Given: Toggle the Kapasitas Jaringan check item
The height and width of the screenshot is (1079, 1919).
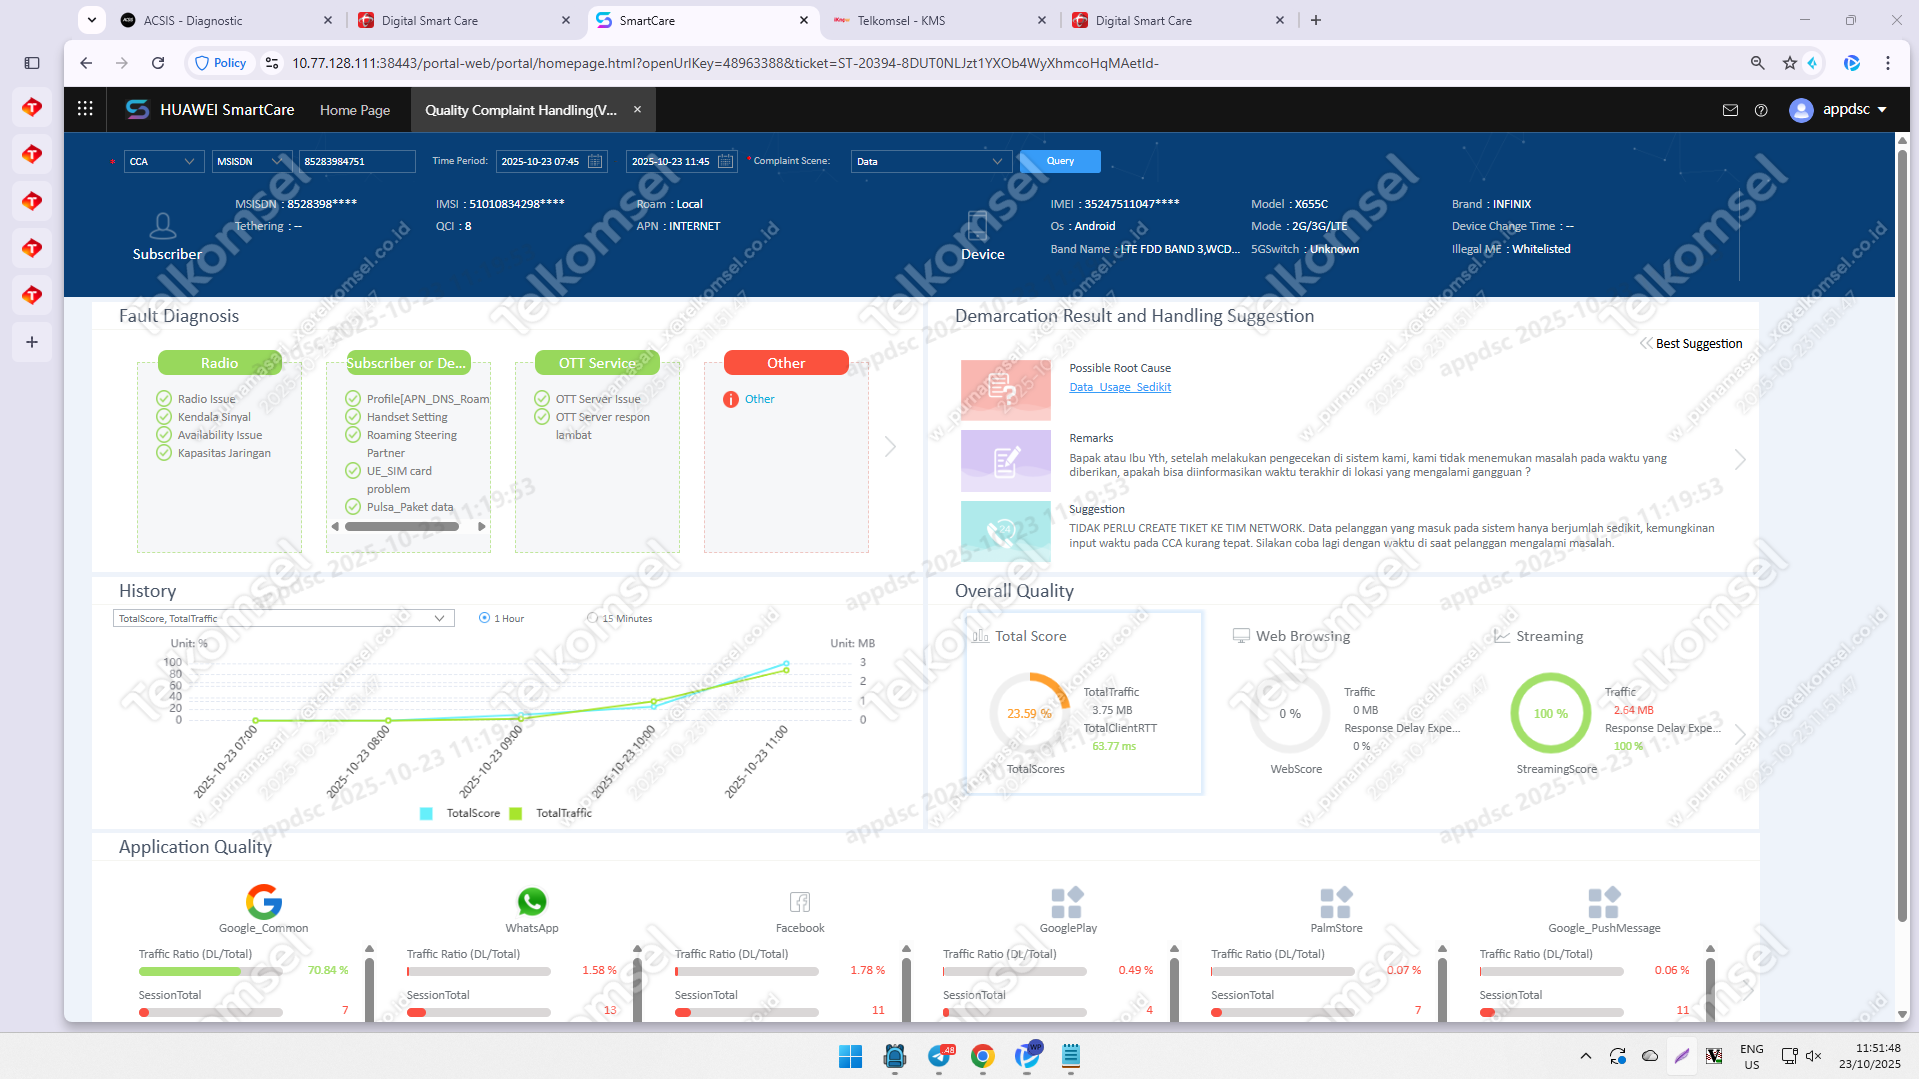Looking at the screenshot, I should point(164,453).
